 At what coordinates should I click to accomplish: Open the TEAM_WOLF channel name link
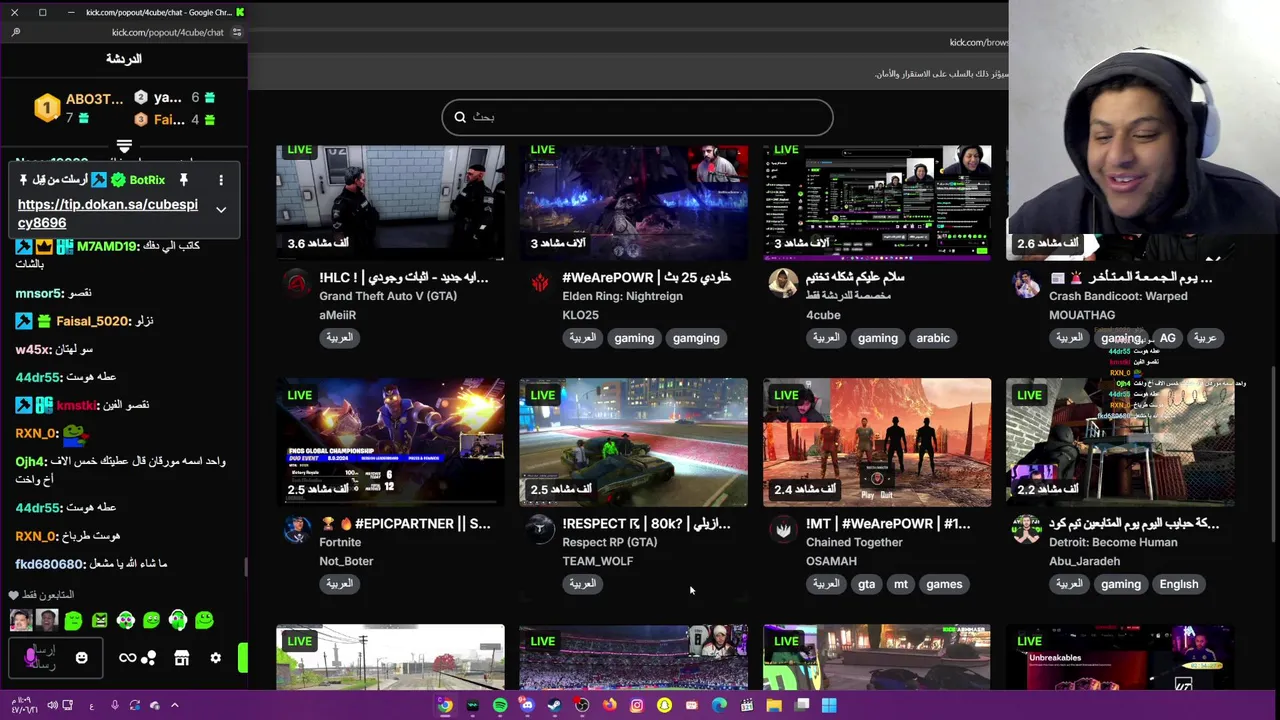[598, 561]
